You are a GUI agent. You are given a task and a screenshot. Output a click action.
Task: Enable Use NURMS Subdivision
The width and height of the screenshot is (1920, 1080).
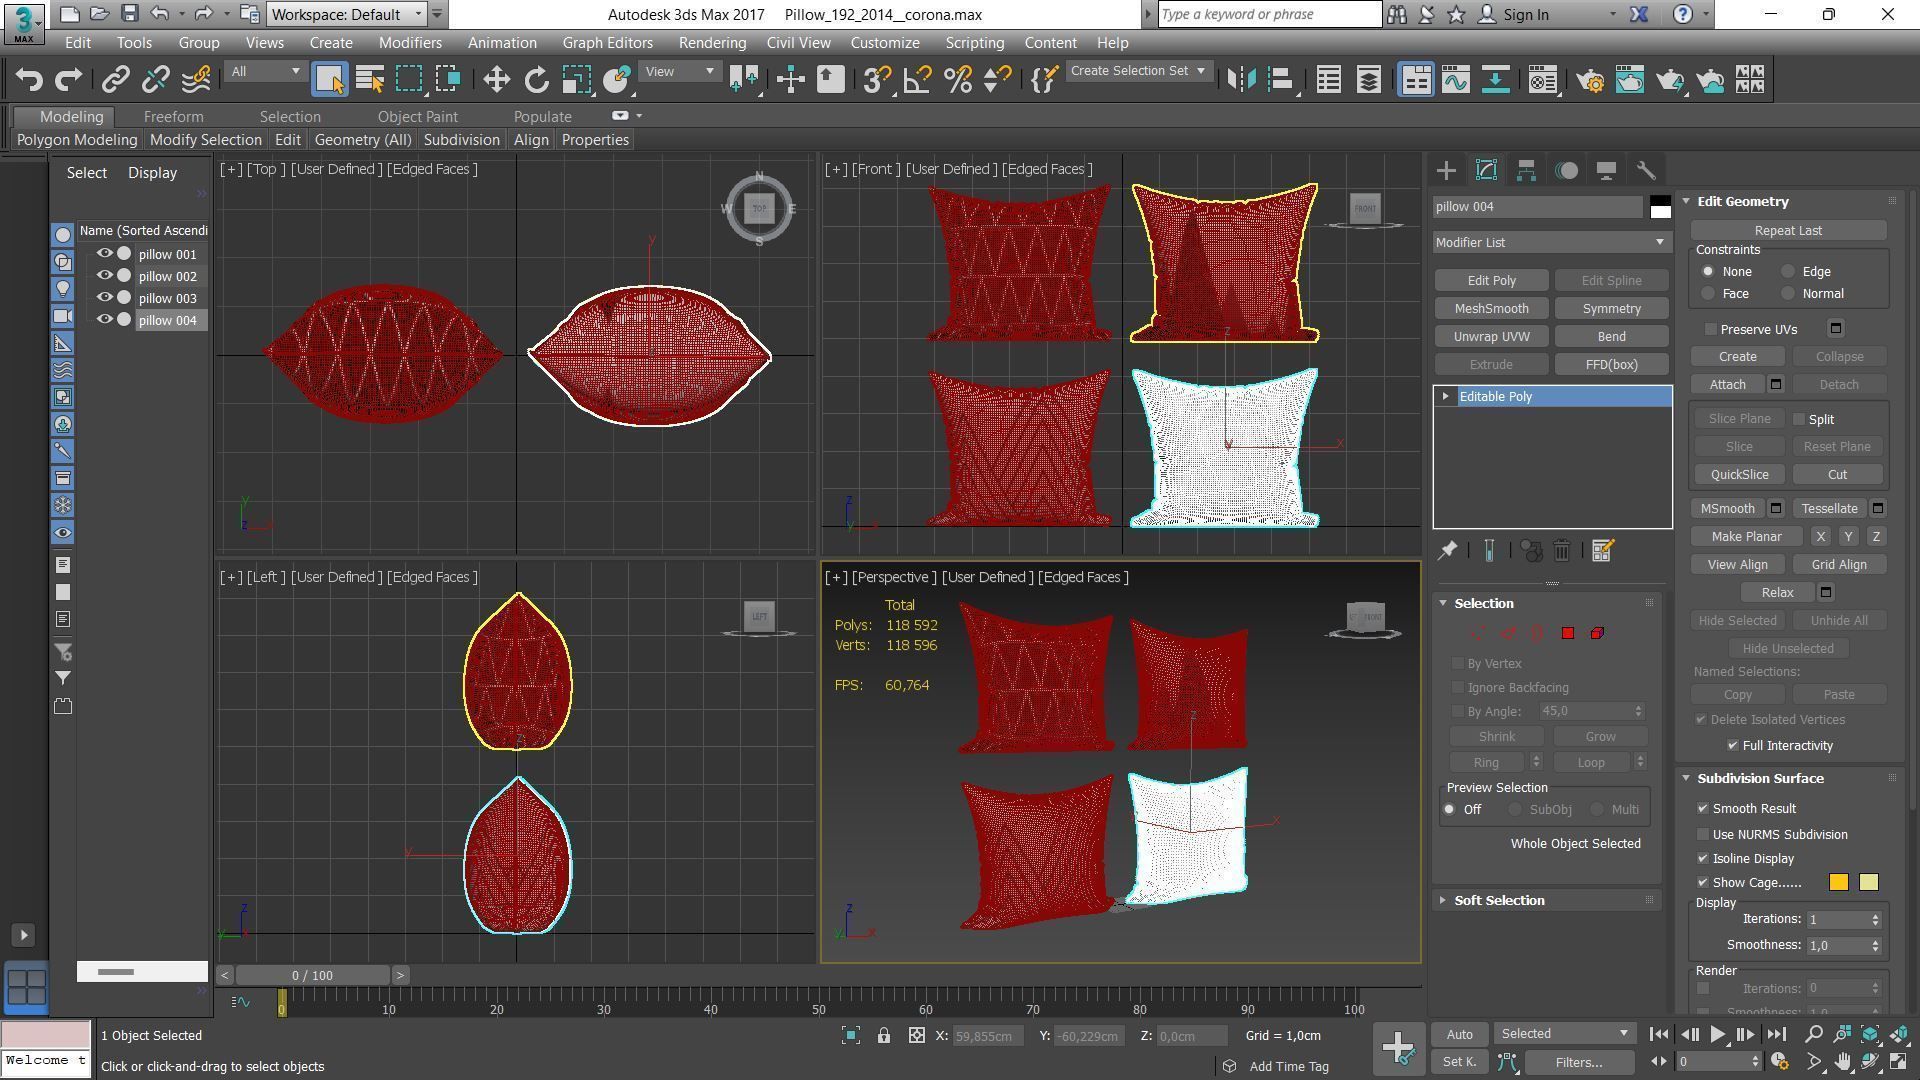tap(1703, 835)
